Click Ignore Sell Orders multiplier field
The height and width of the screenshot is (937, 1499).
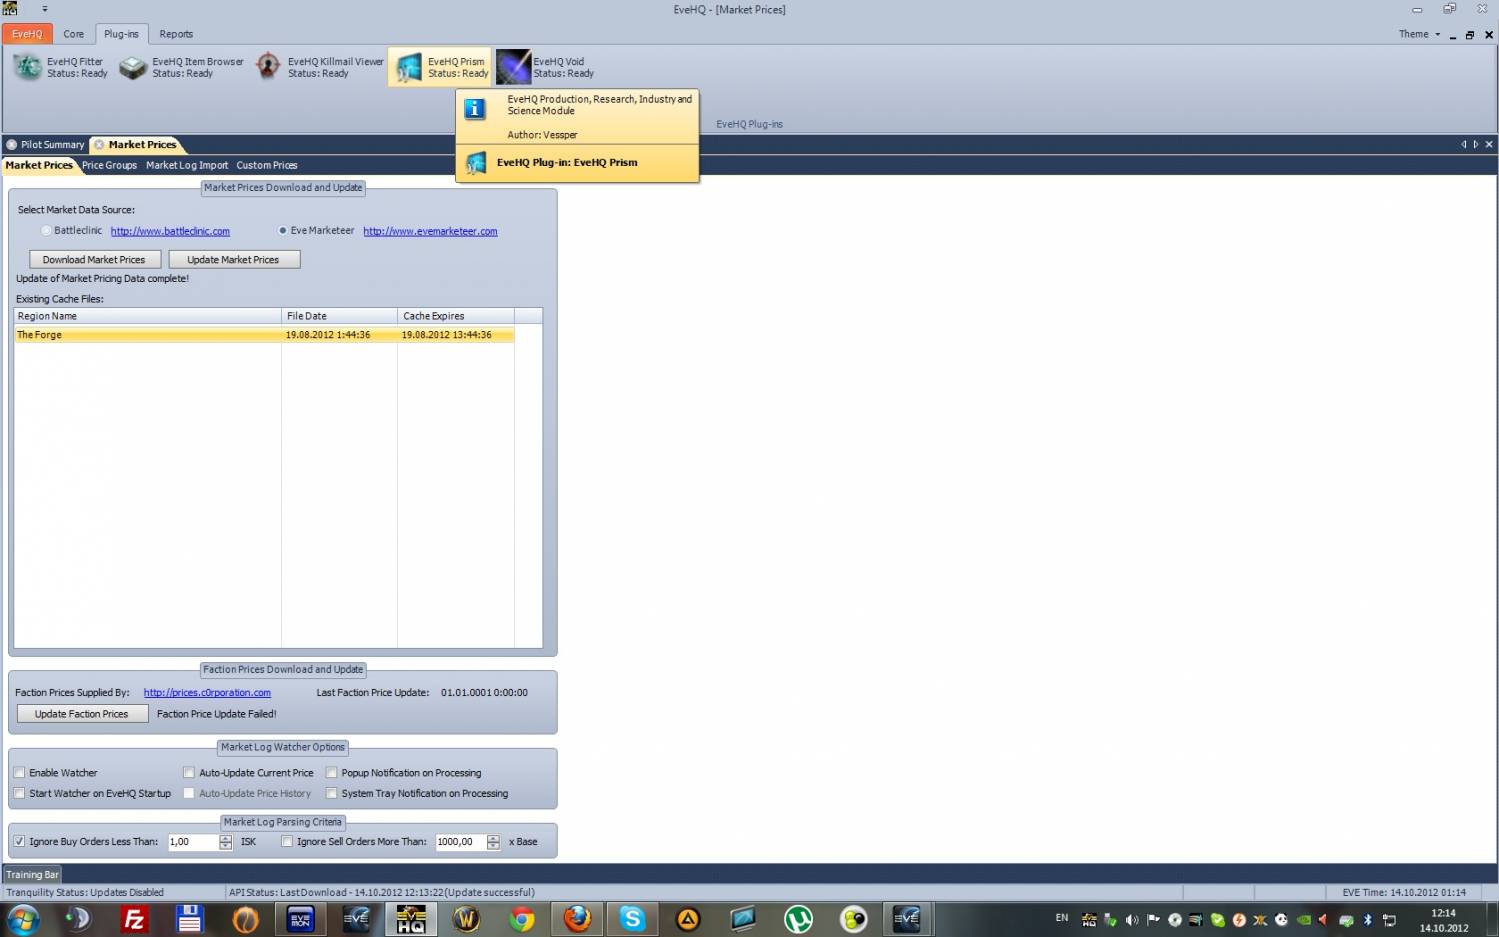coord(460,842)
